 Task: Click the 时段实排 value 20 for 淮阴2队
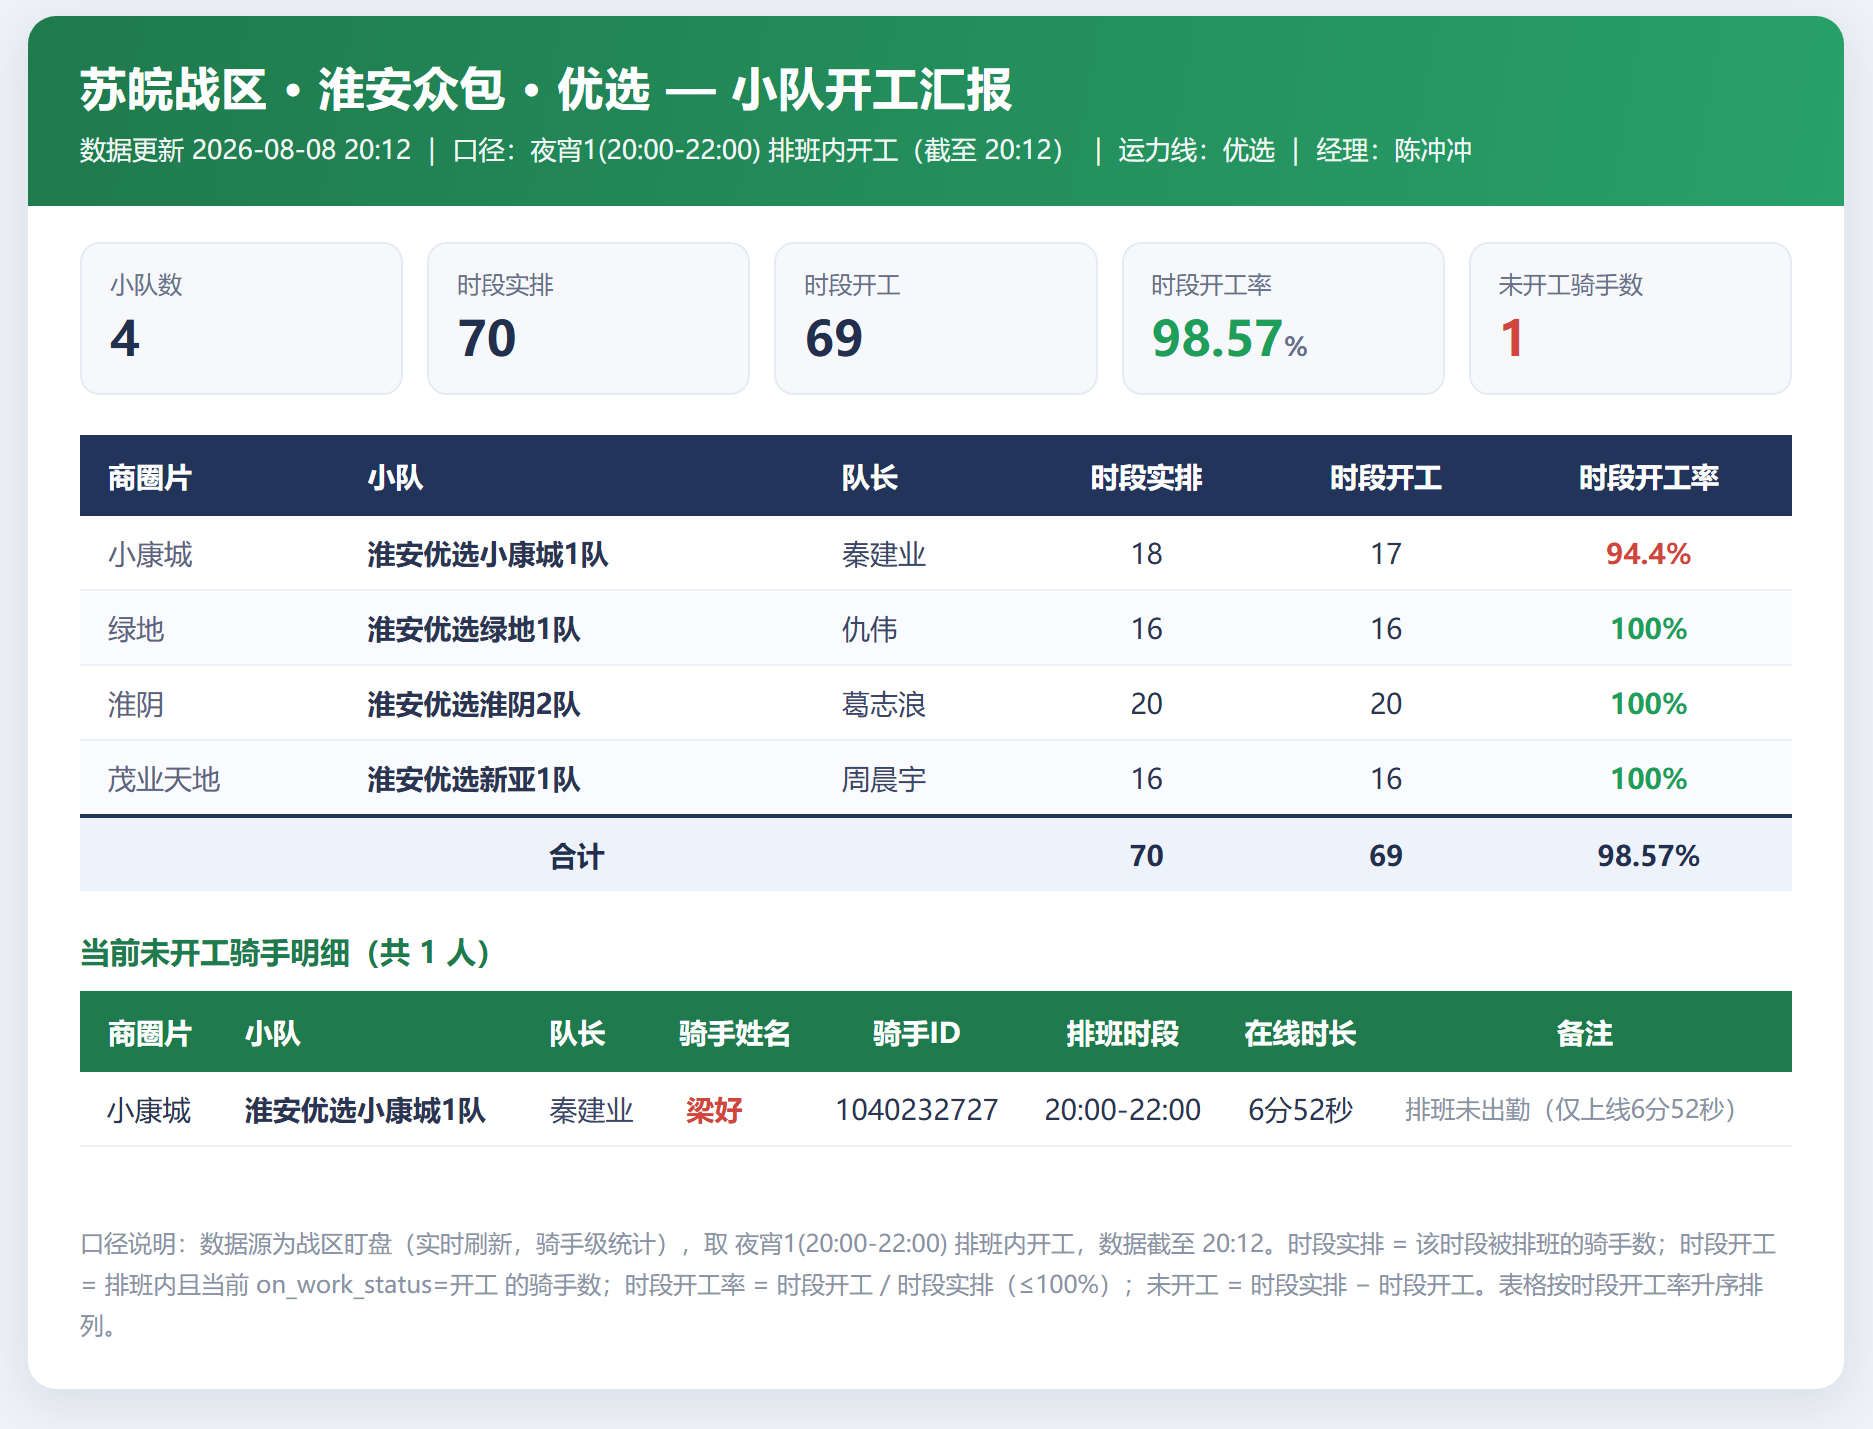[1146, 704]
